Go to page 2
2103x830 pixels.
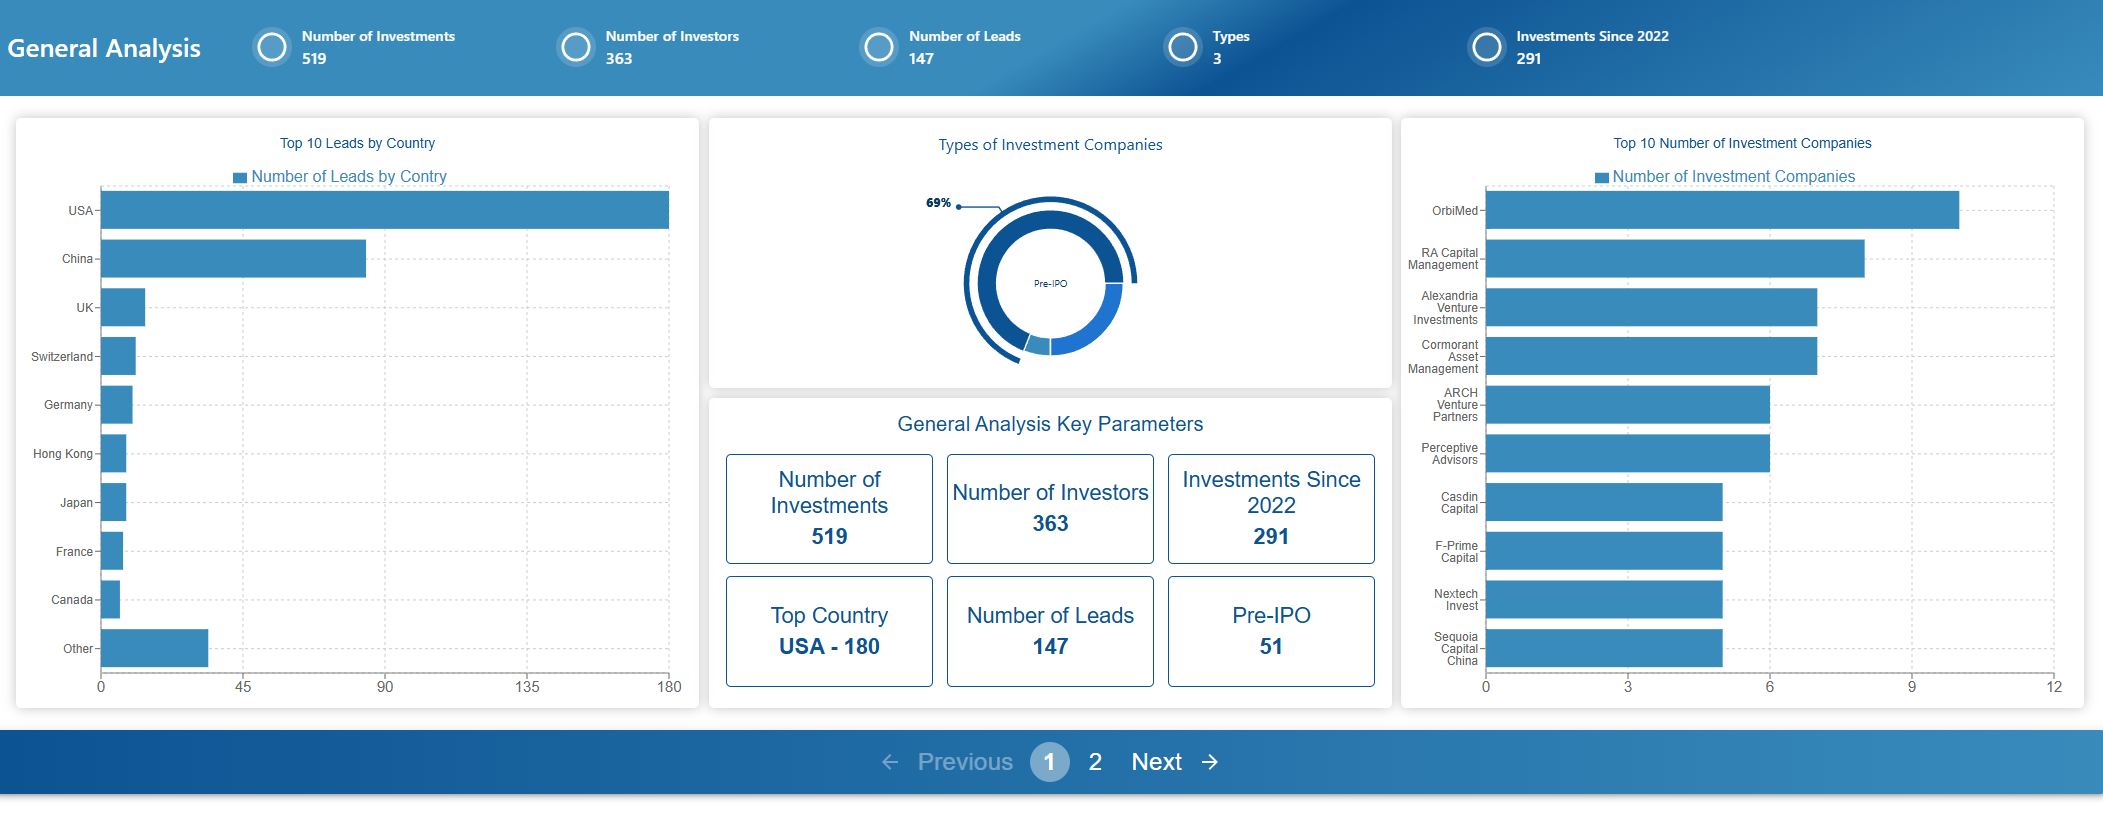click(x=1095, y=762)
